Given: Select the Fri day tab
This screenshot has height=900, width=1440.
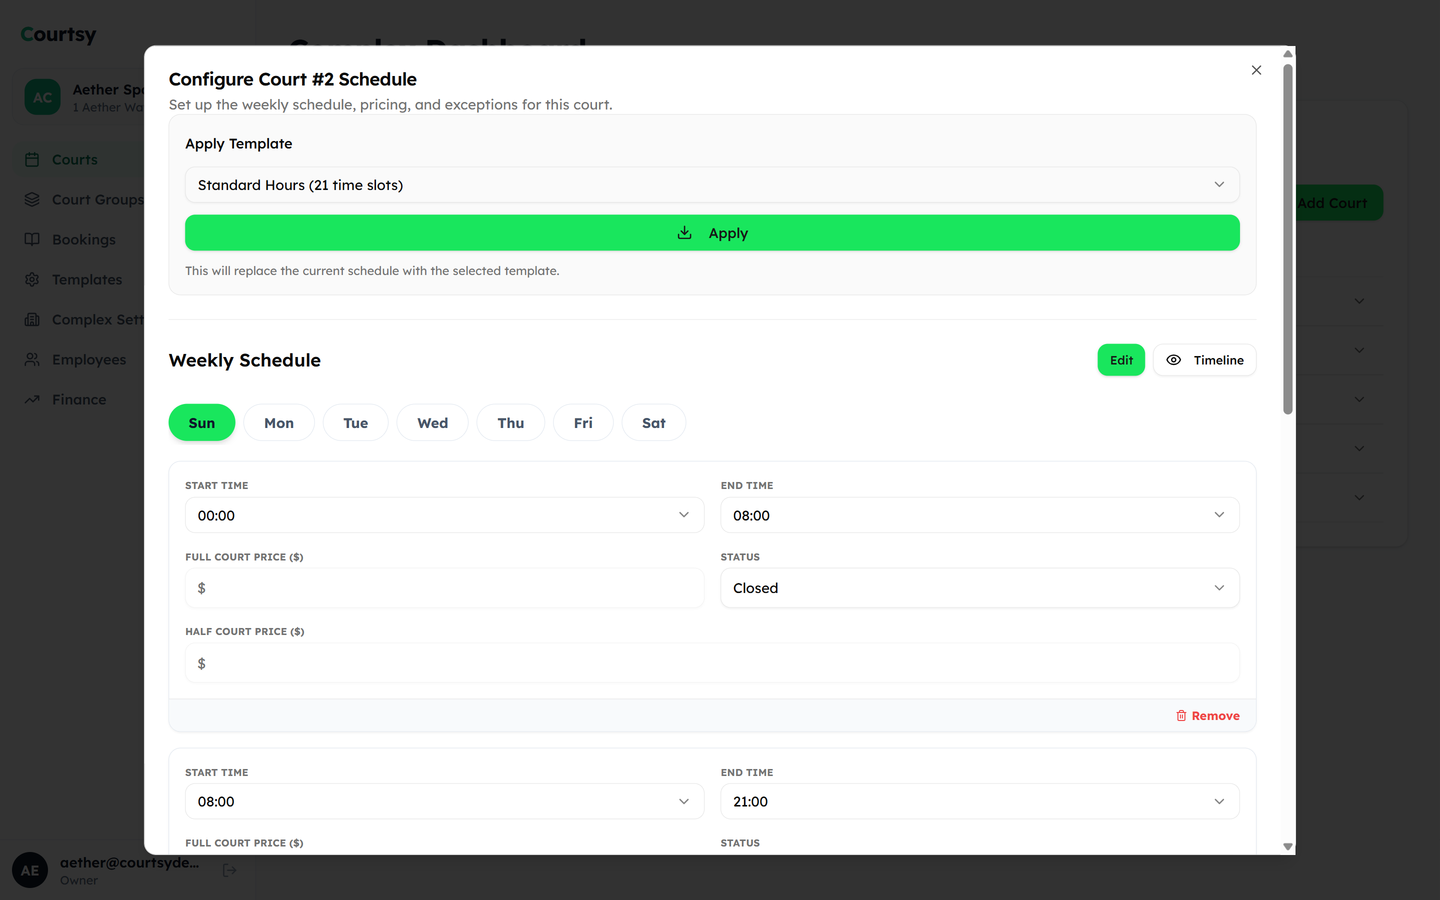Looking at the screenshot, I should [x=583, y=423].
